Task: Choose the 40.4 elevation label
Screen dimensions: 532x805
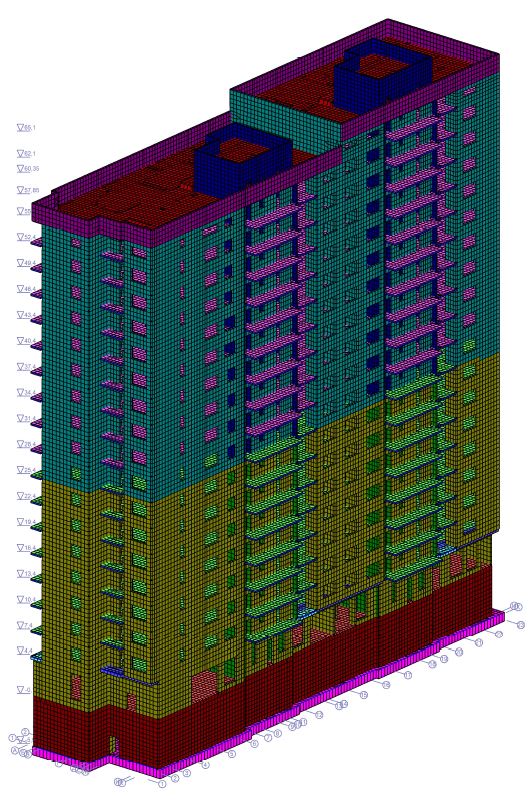Action: (x=26, y=340)
